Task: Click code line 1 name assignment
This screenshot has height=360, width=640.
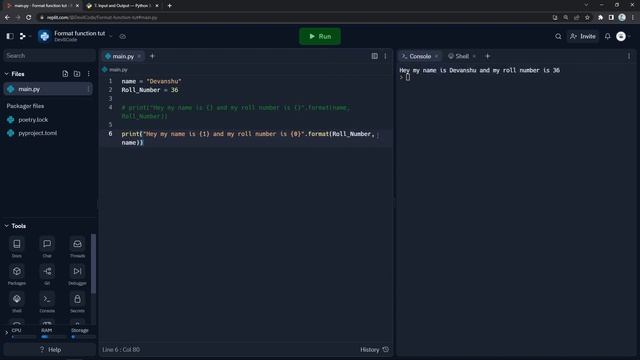Action: tap(151, 81)
